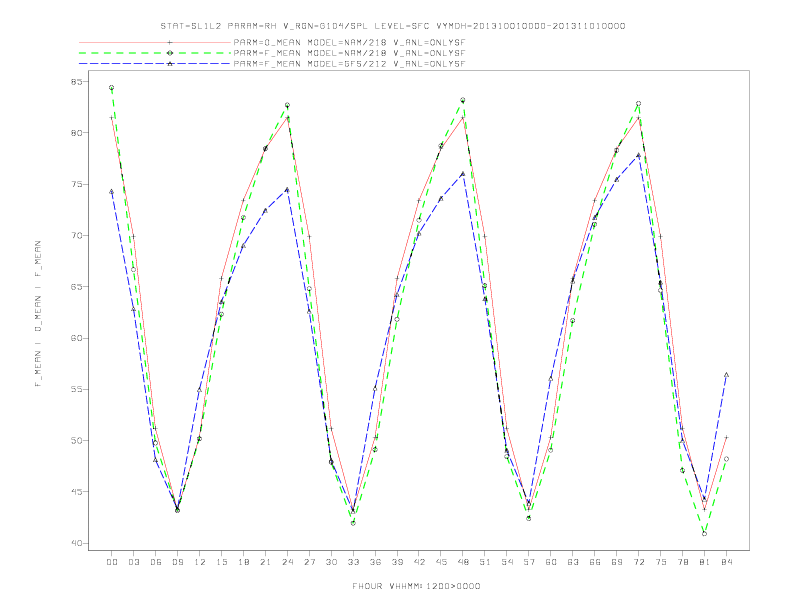This screenshot has height=612, width=792.
Task: Click x-axis tick label 18
Action: 243,562
